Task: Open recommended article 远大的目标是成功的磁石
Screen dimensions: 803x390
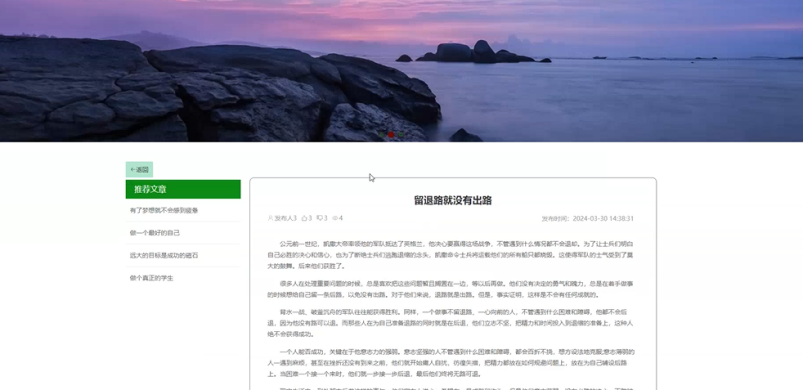Action: tap(164, 255)
